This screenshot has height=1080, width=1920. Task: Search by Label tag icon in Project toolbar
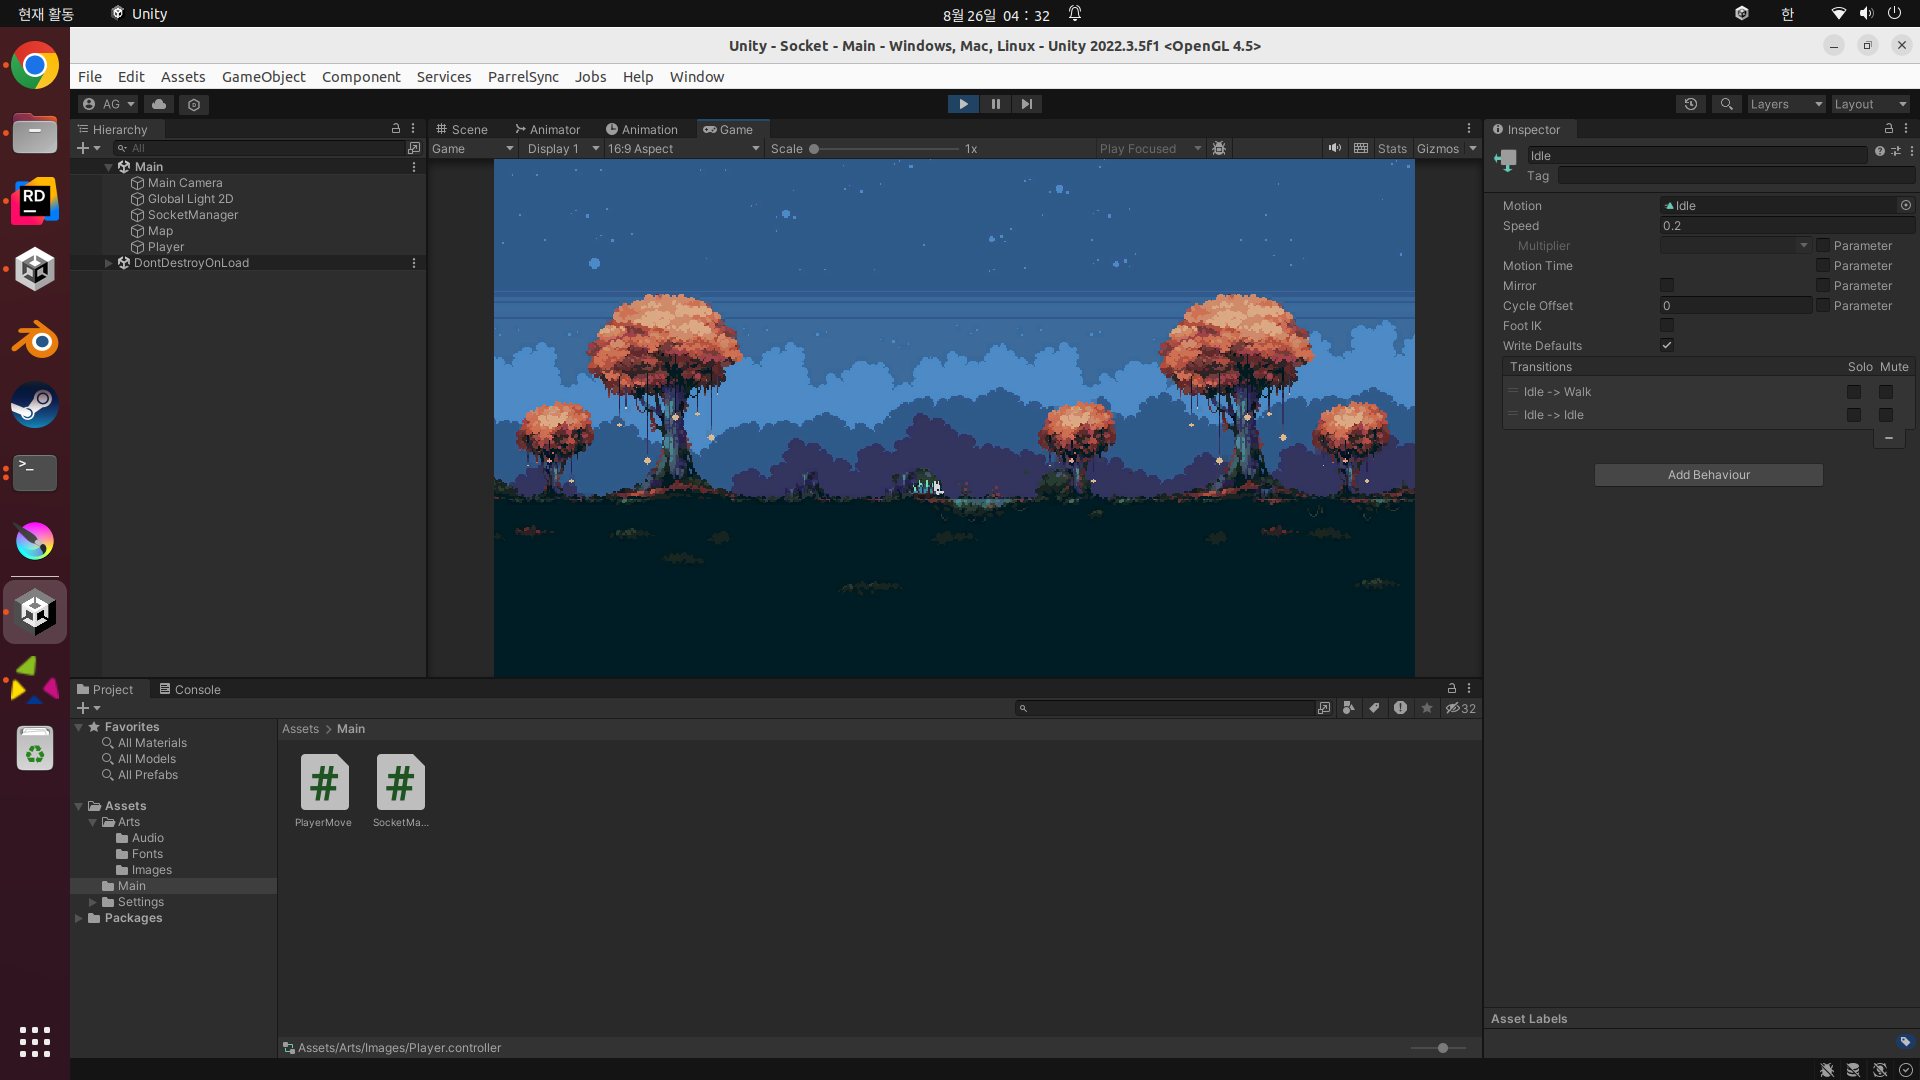1375,708
